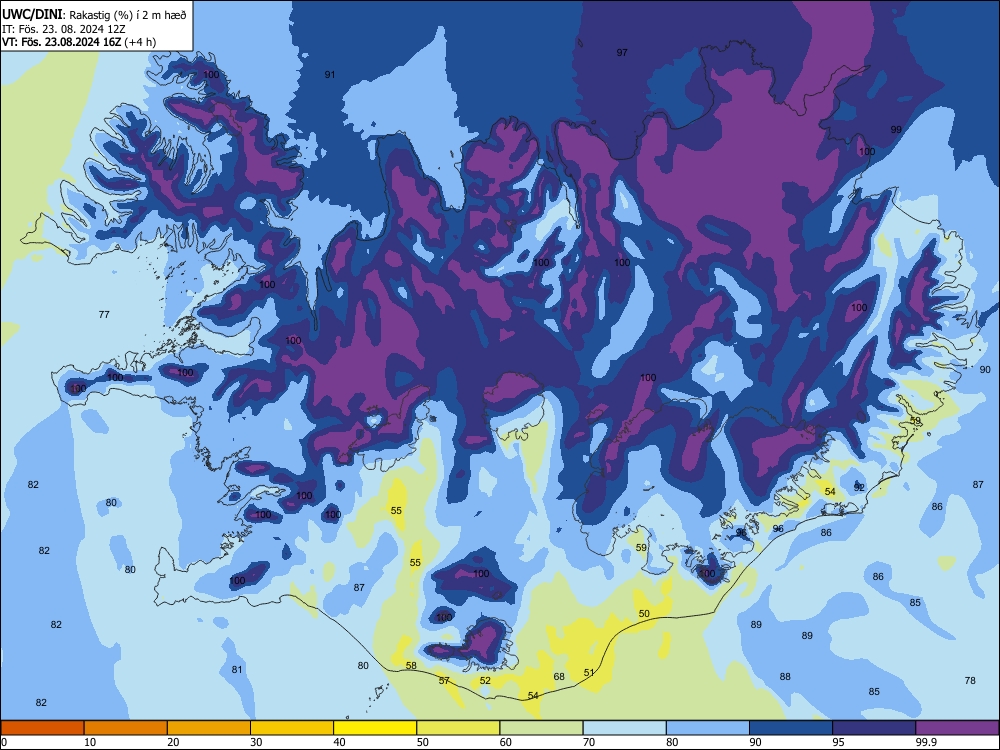Click the purple above-99.9 legend swatch

(957, 728)
